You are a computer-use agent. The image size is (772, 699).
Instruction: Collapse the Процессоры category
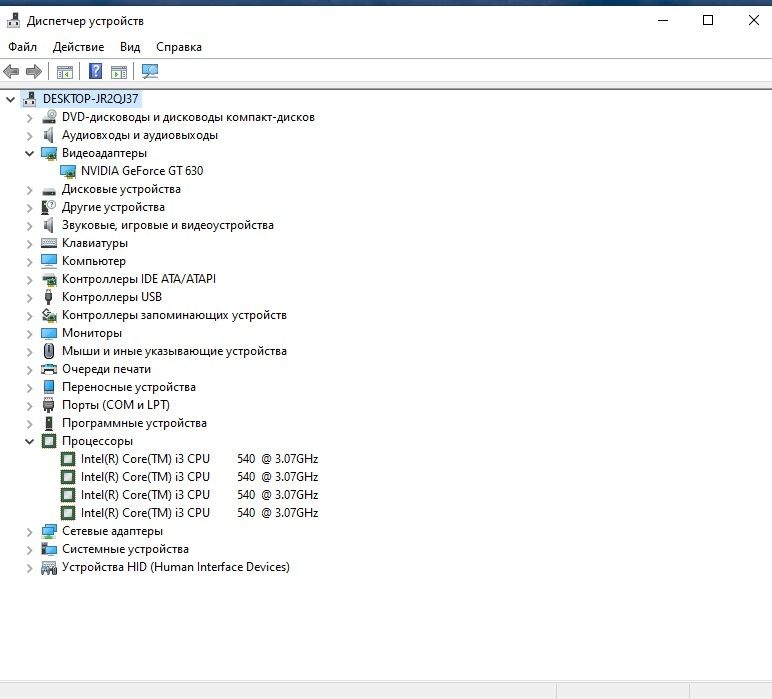pyautogui.click(x=30, y=442)
